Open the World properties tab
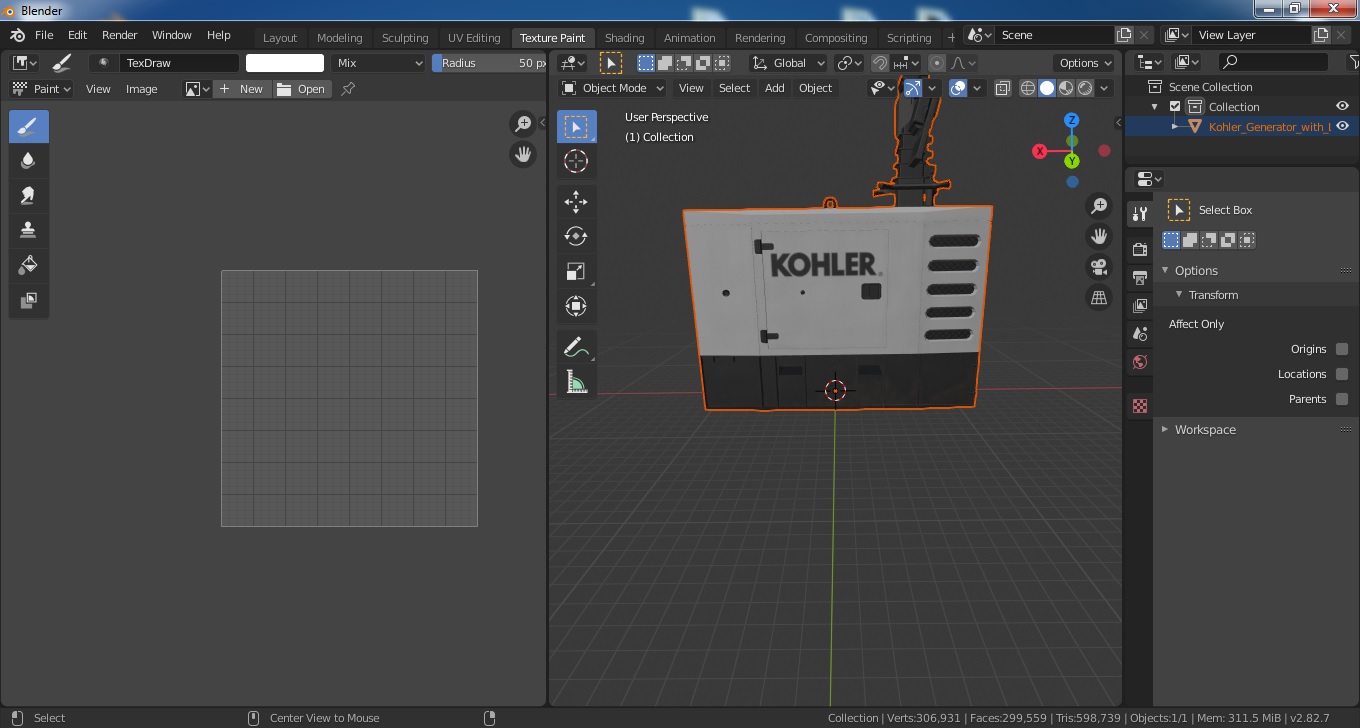Image resolution: width=1360 pixels, height=728 pixels. pos(1139,362)
